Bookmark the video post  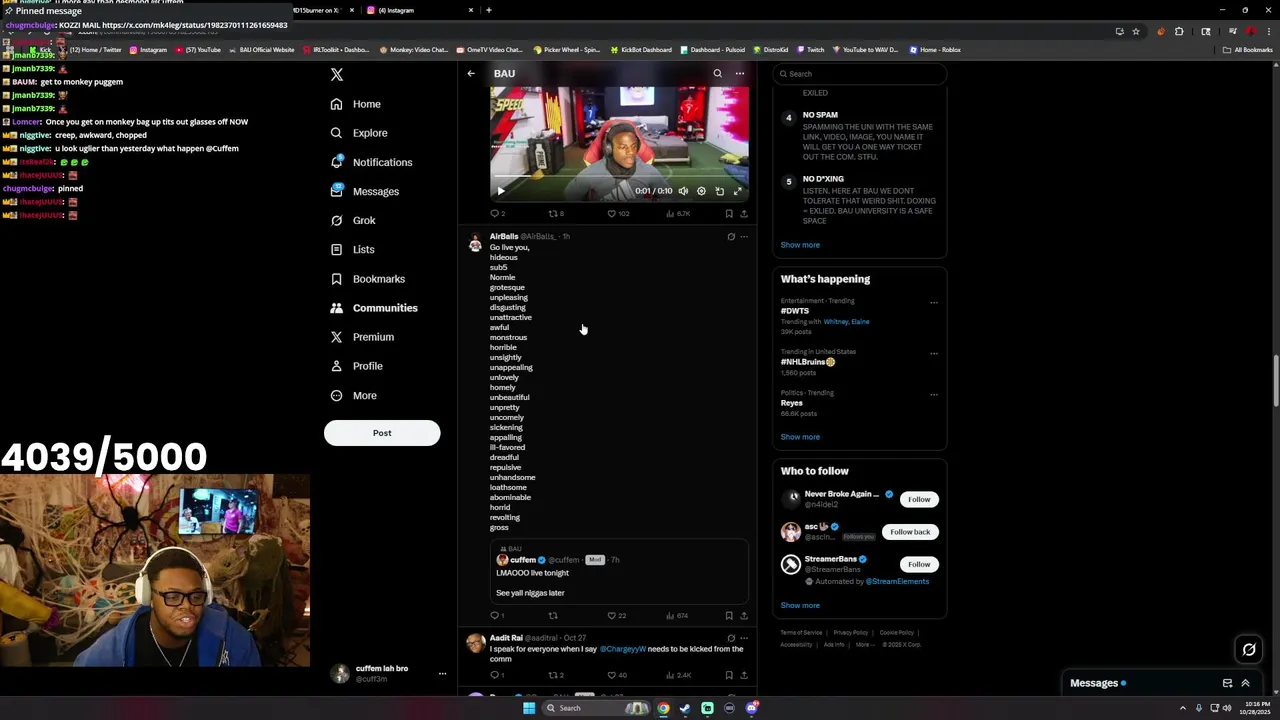pyautogui.click(x=729, y=214)
